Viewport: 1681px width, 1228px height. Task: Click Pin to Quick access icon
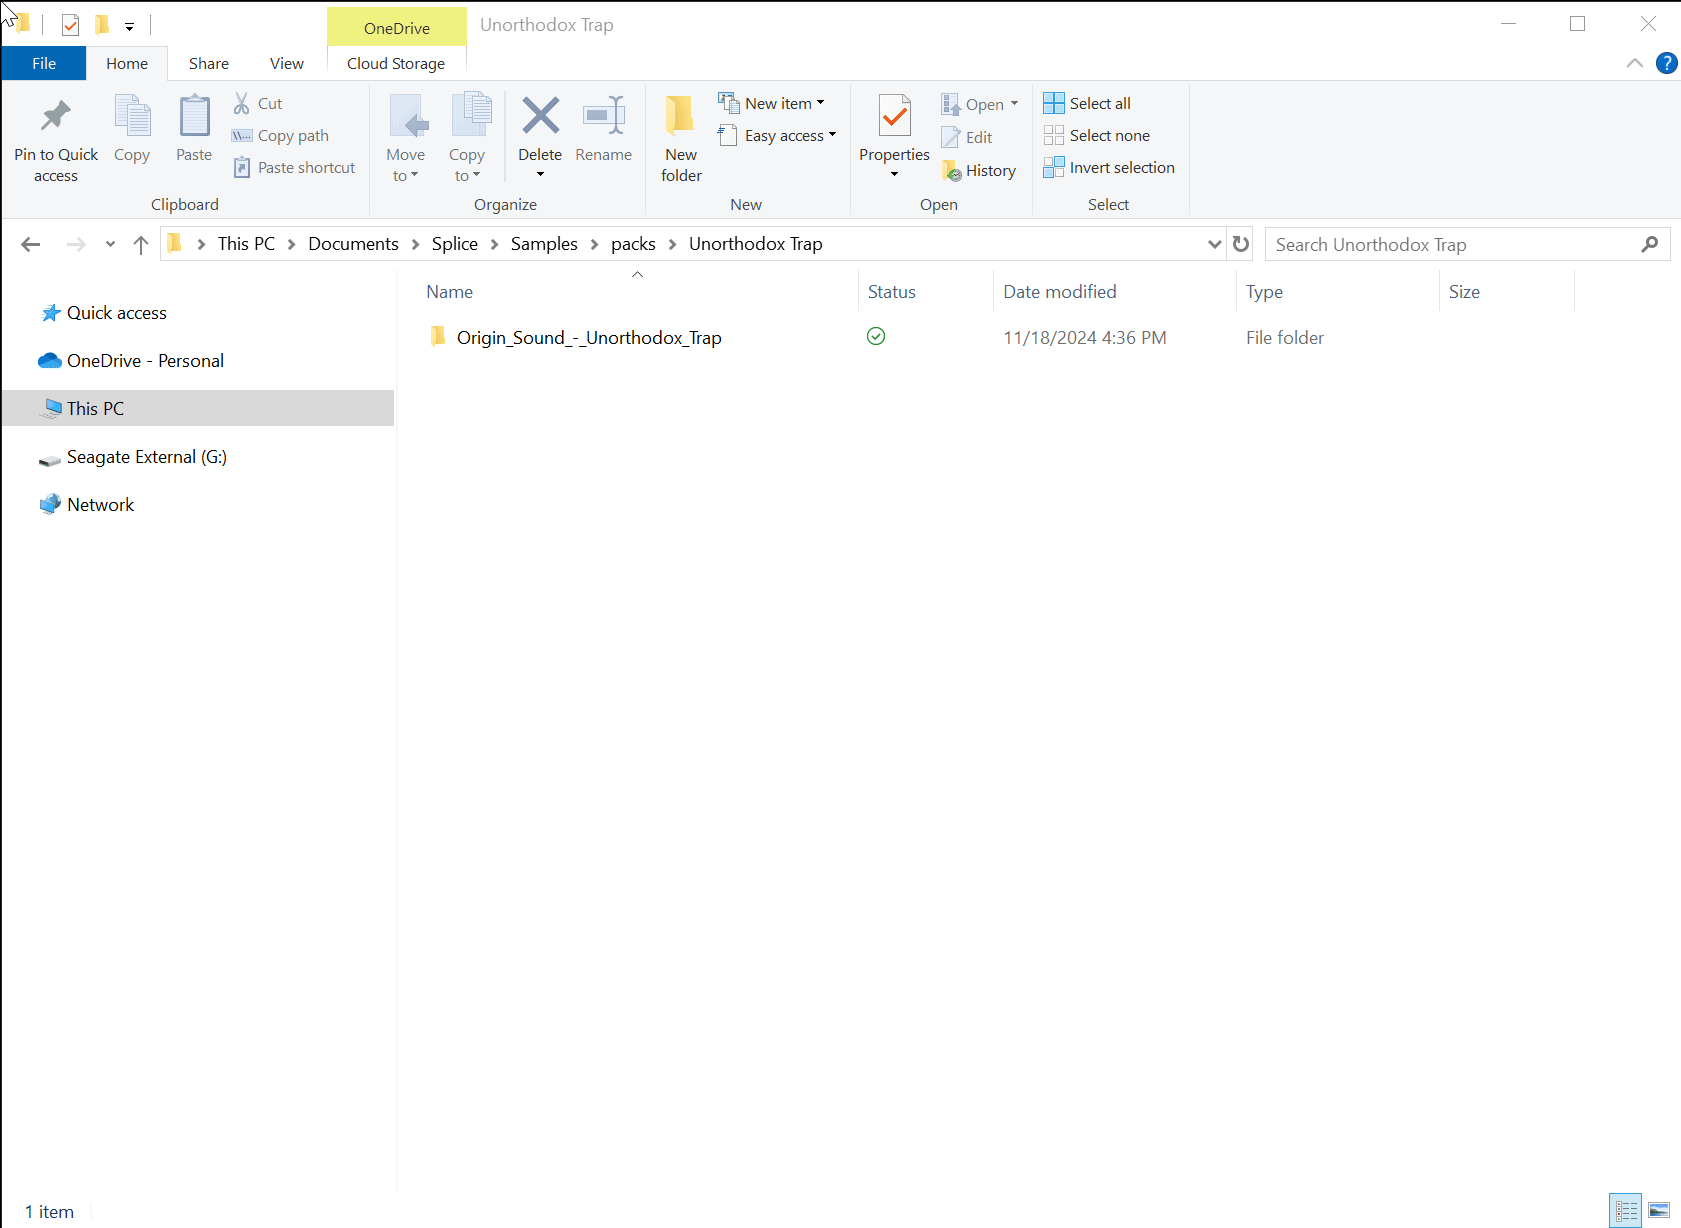[56, 118]
